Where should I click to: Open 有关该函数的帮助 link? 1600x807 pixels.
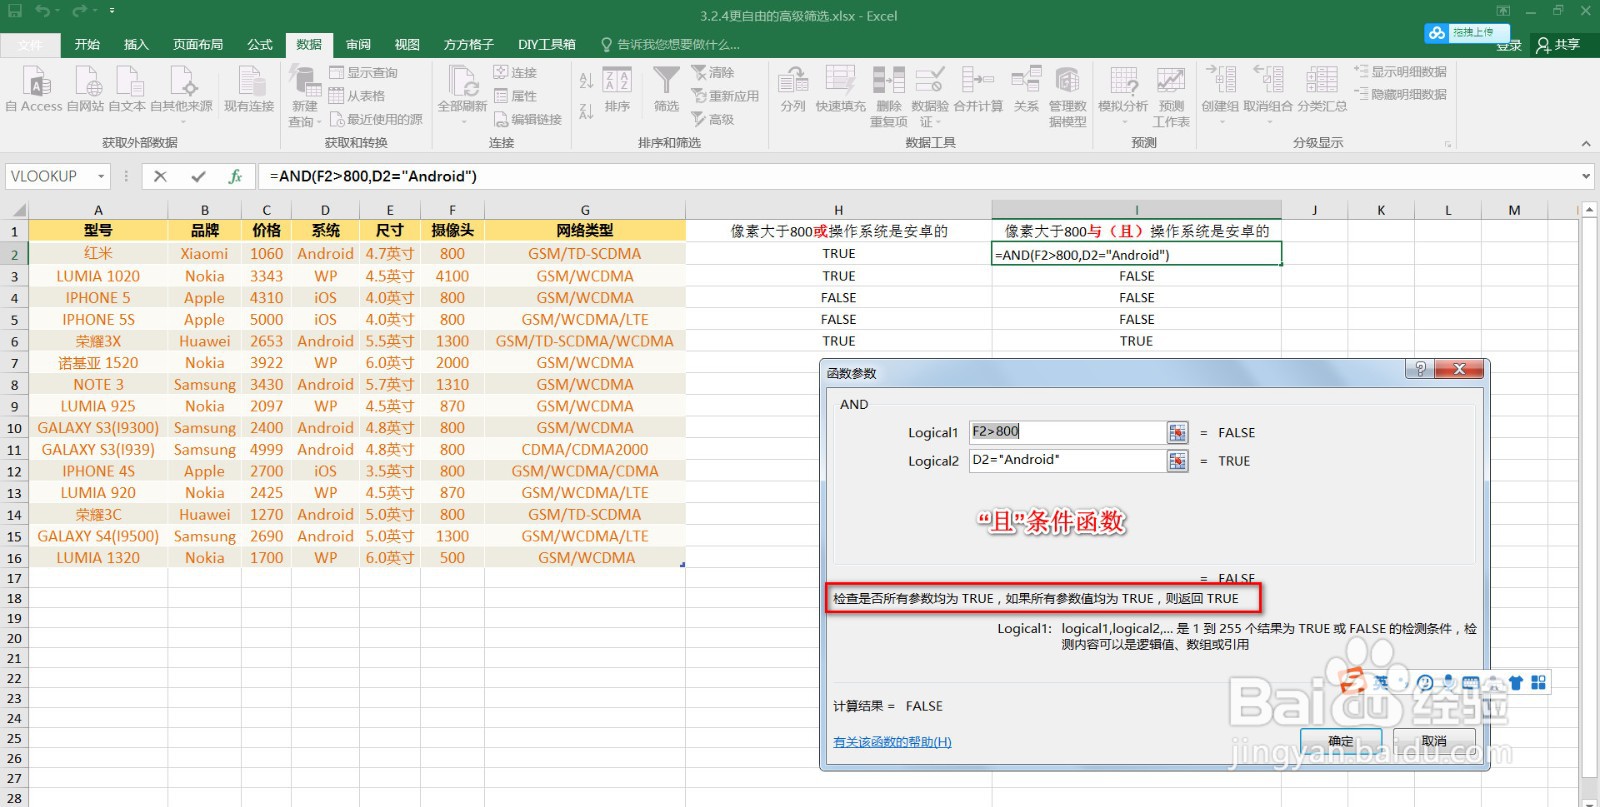coord(892,742)
